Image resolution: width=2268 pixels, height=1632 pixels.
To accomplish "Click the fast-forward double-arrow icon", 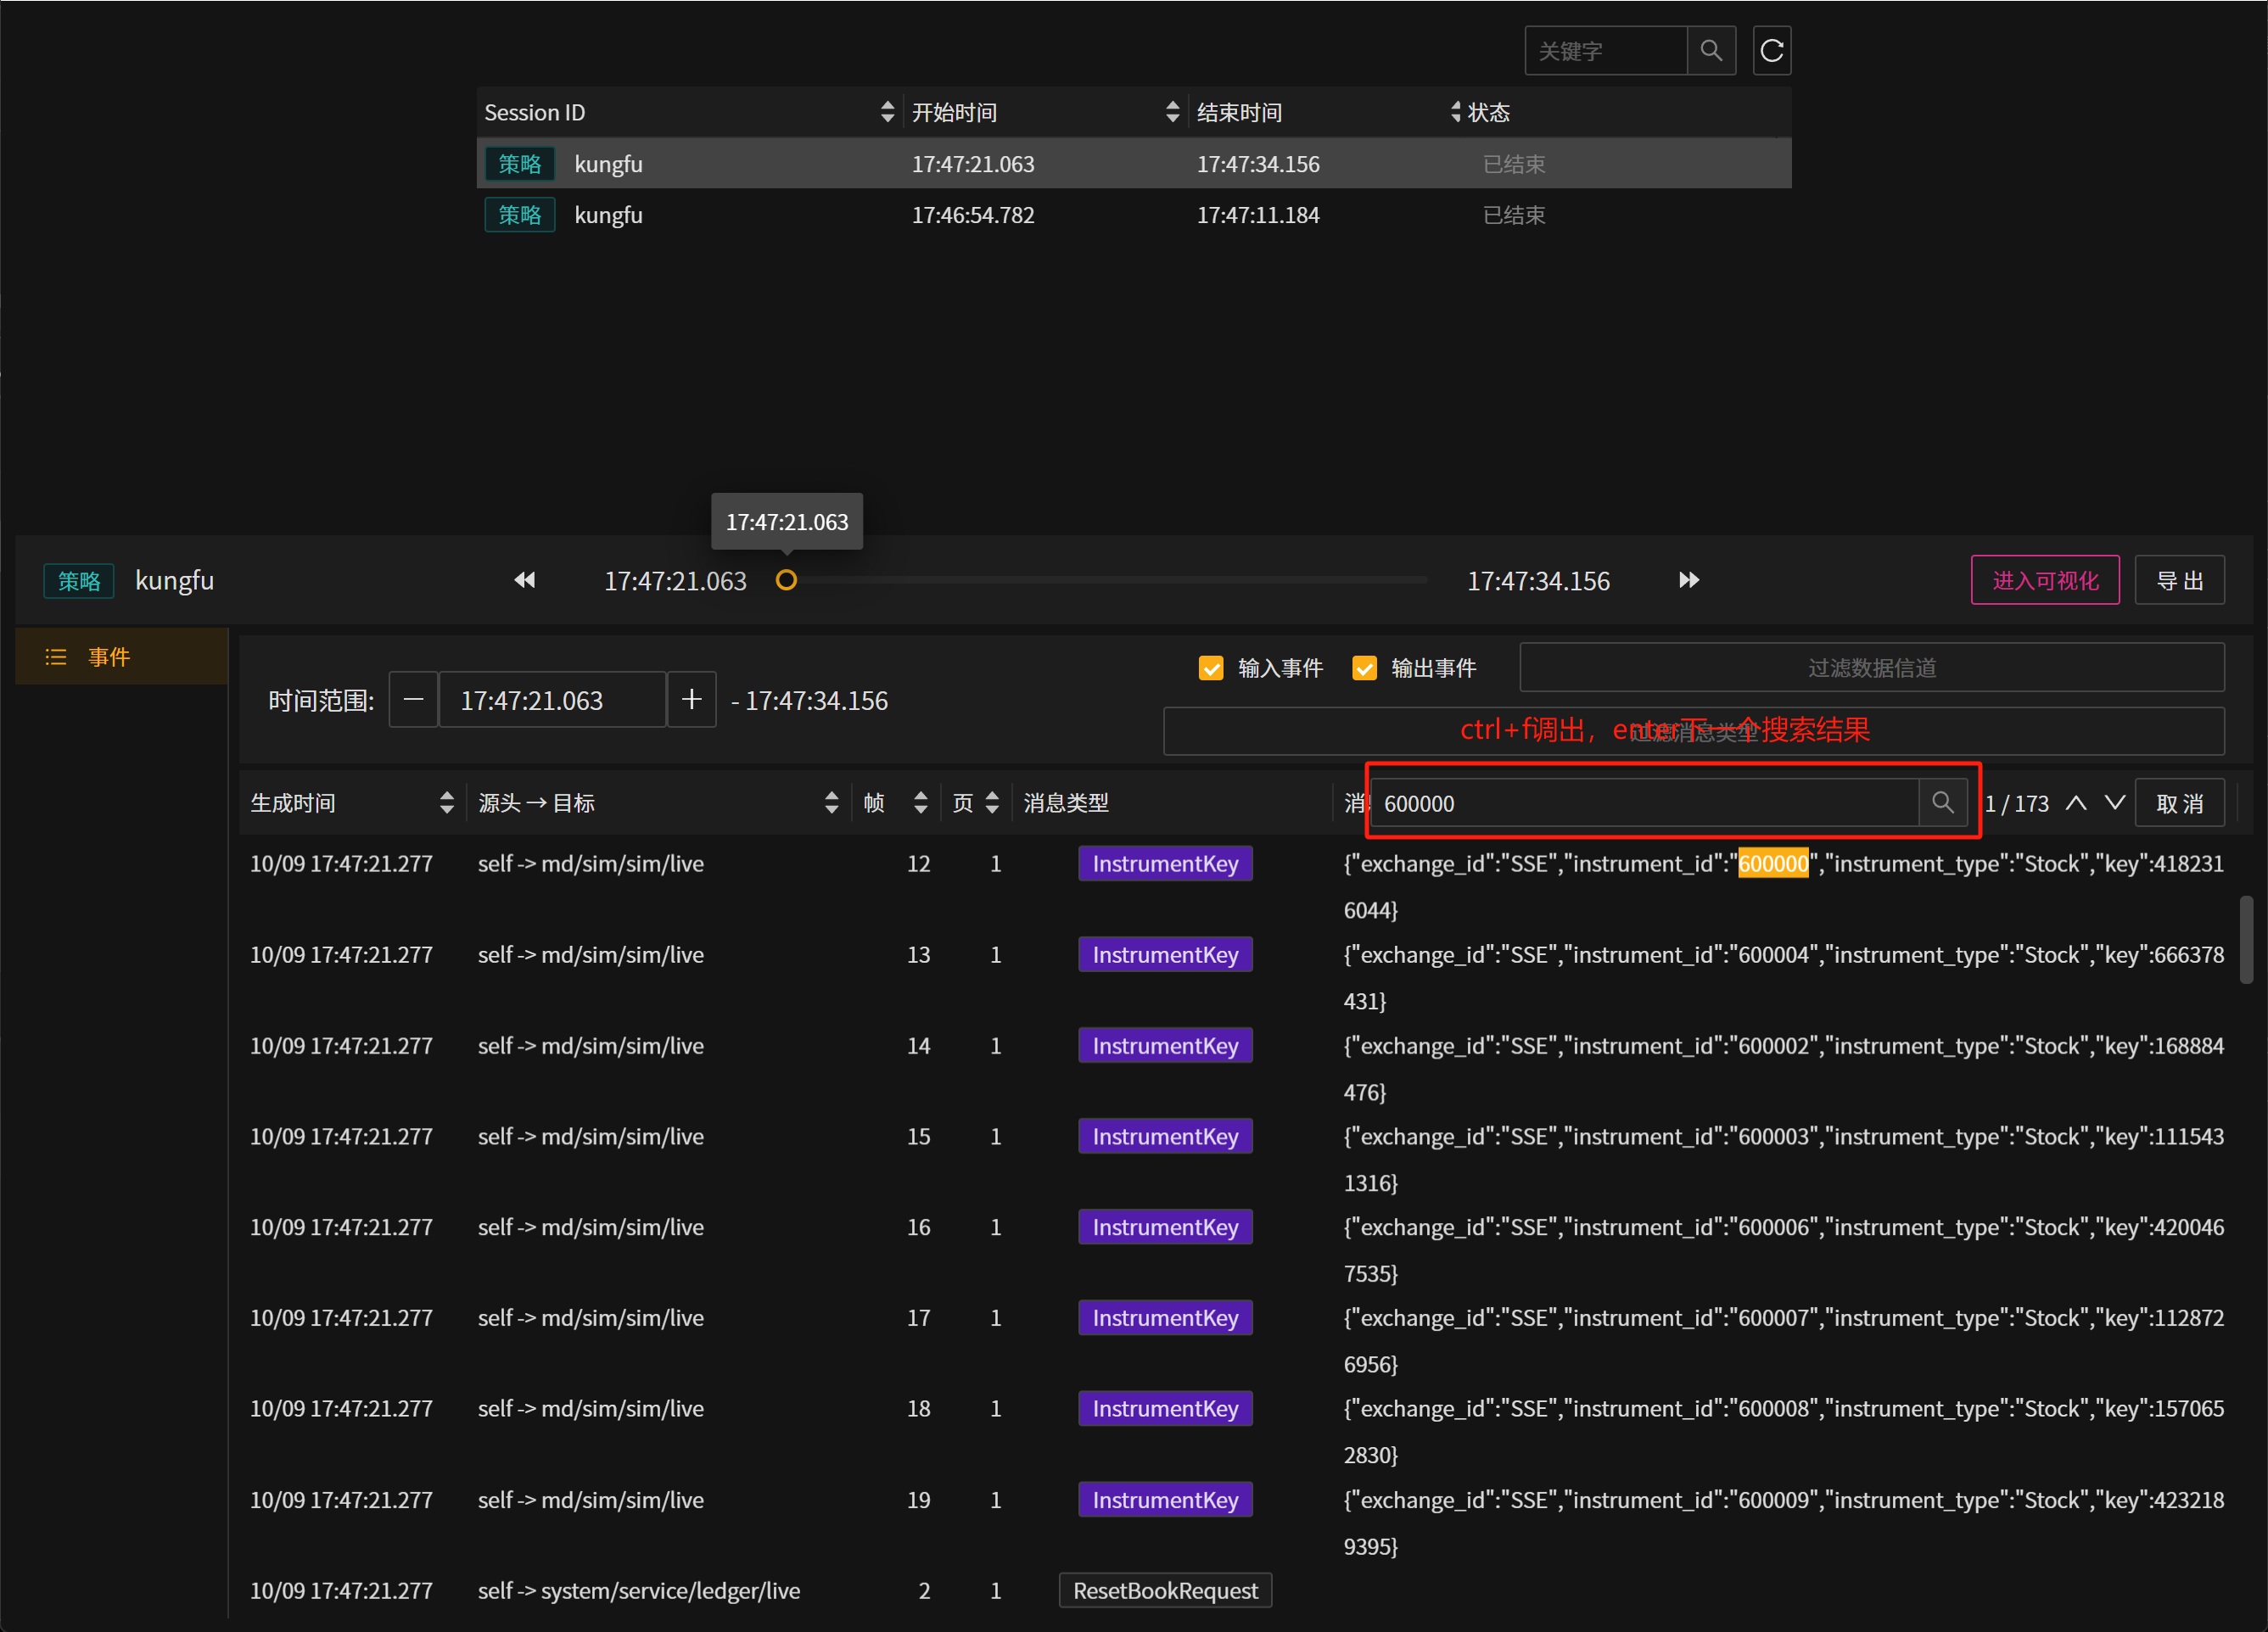I will coord(1688,580).
